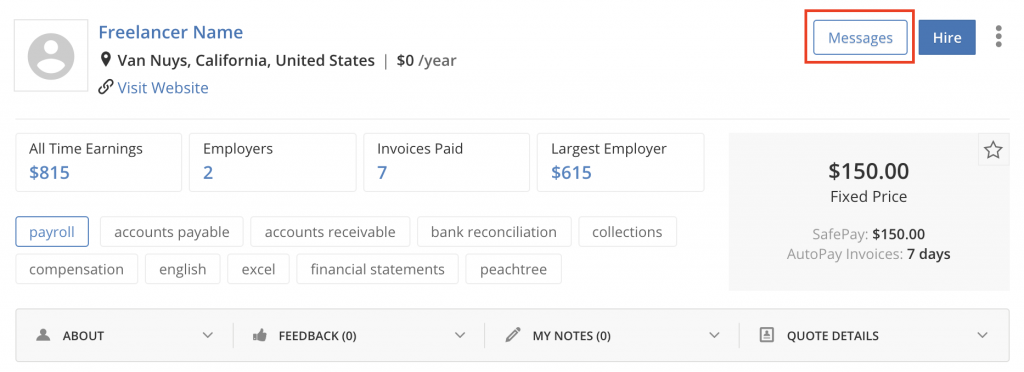Viewport: 1024px width, 372px height.
Task: Open the Messages button
Action: [860, 38]
